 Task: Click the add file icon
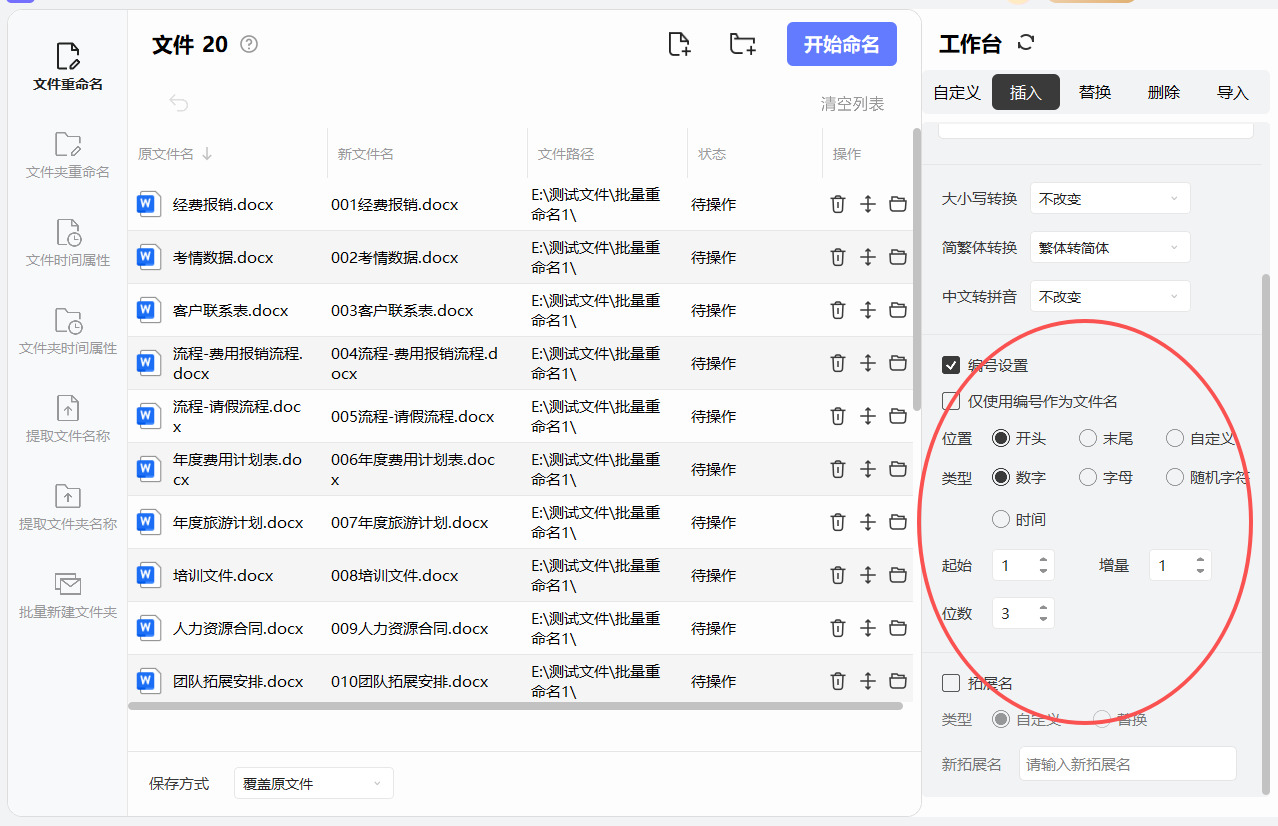point(679,44)
